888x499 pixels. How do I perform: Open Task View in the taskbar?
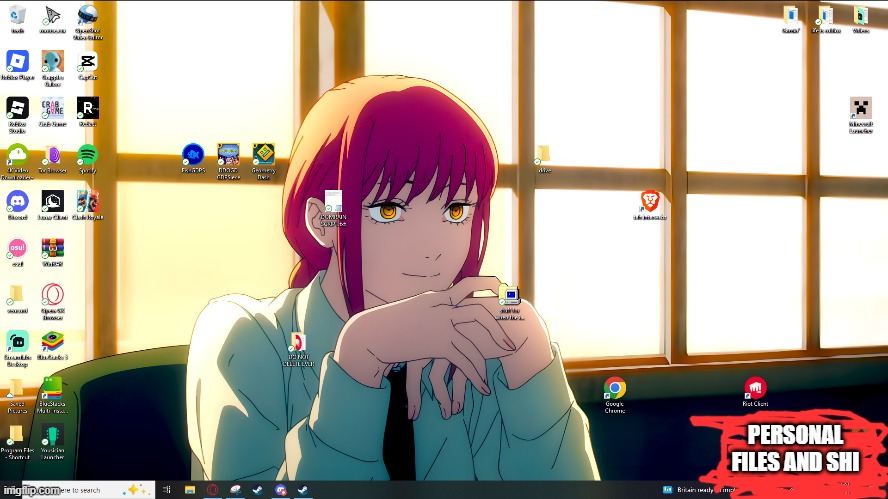point(166,490)
